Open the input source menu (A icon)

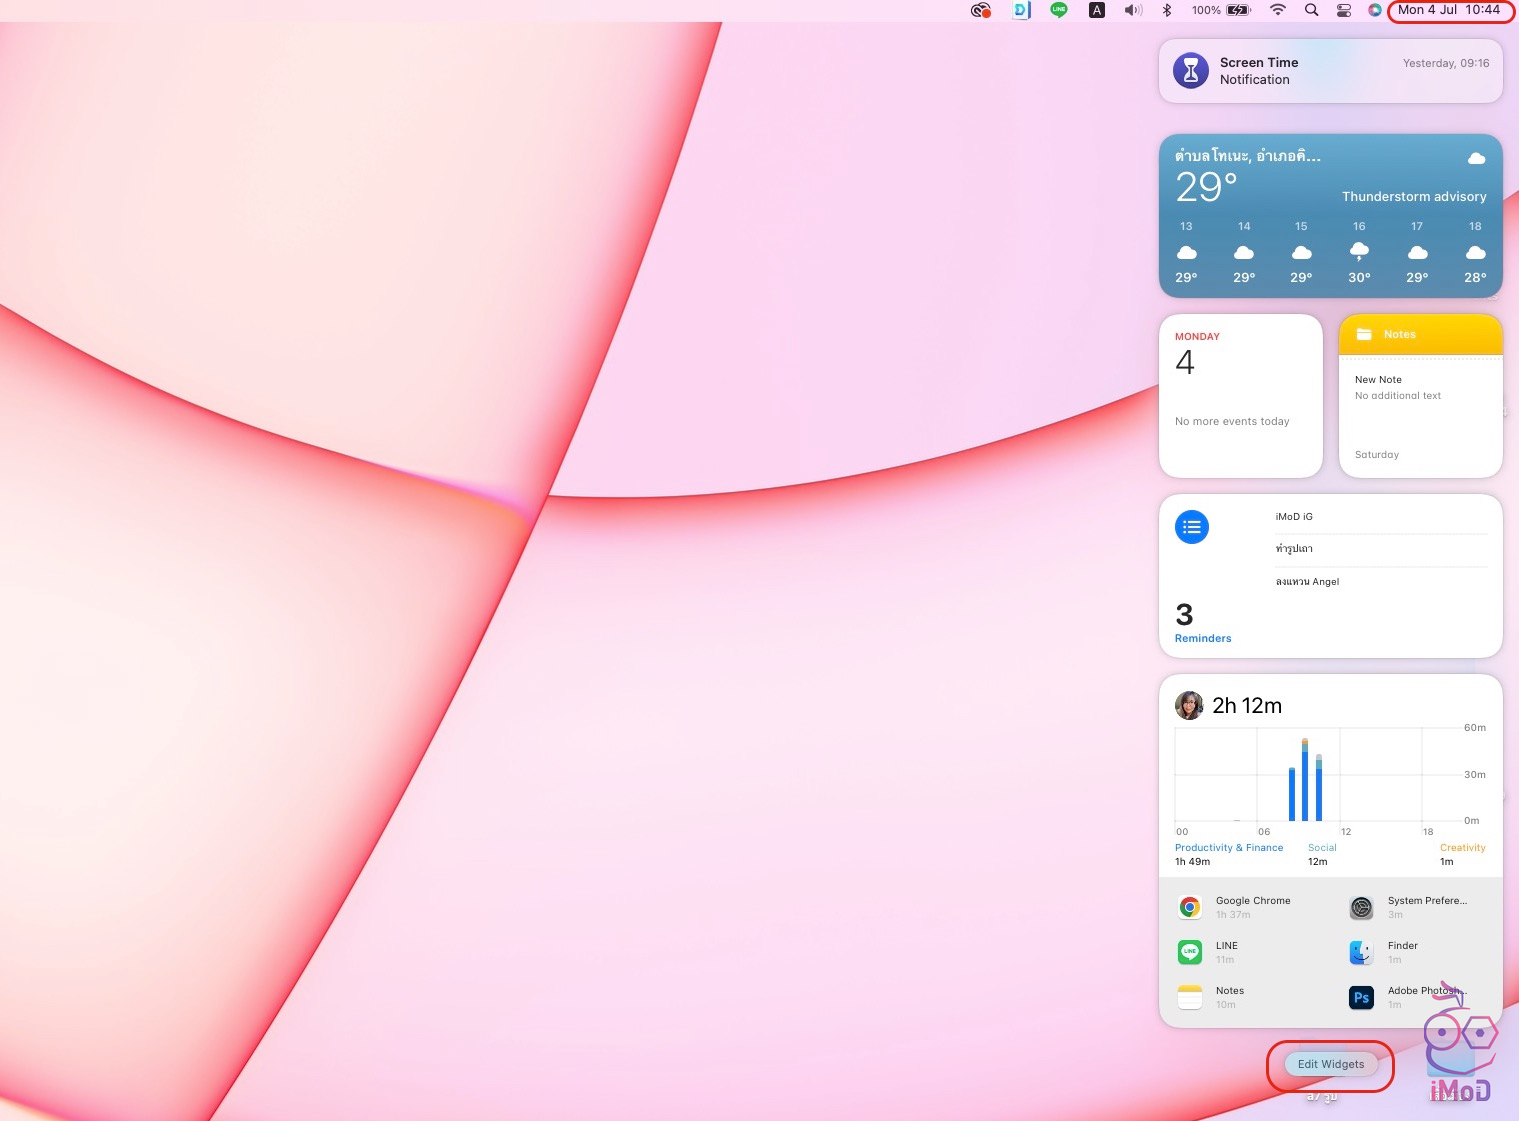(1096, 10)
